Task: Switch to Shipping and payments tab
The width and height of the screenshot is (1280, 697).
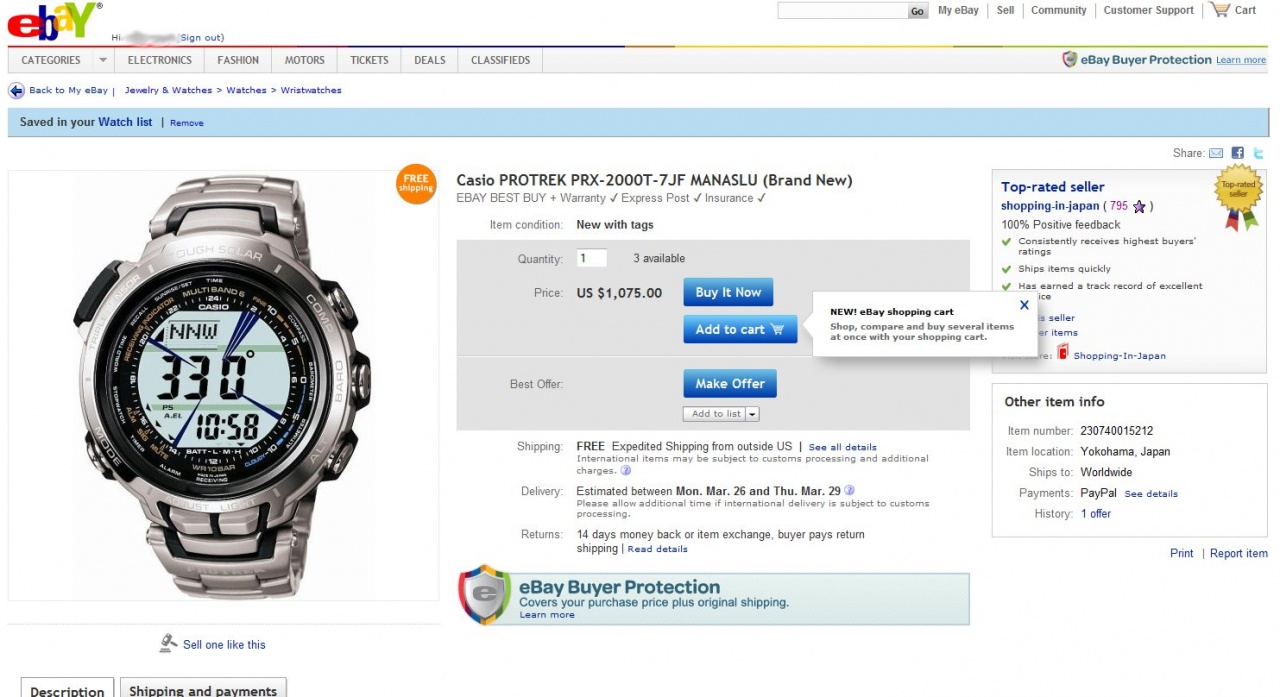Action: 203,690
